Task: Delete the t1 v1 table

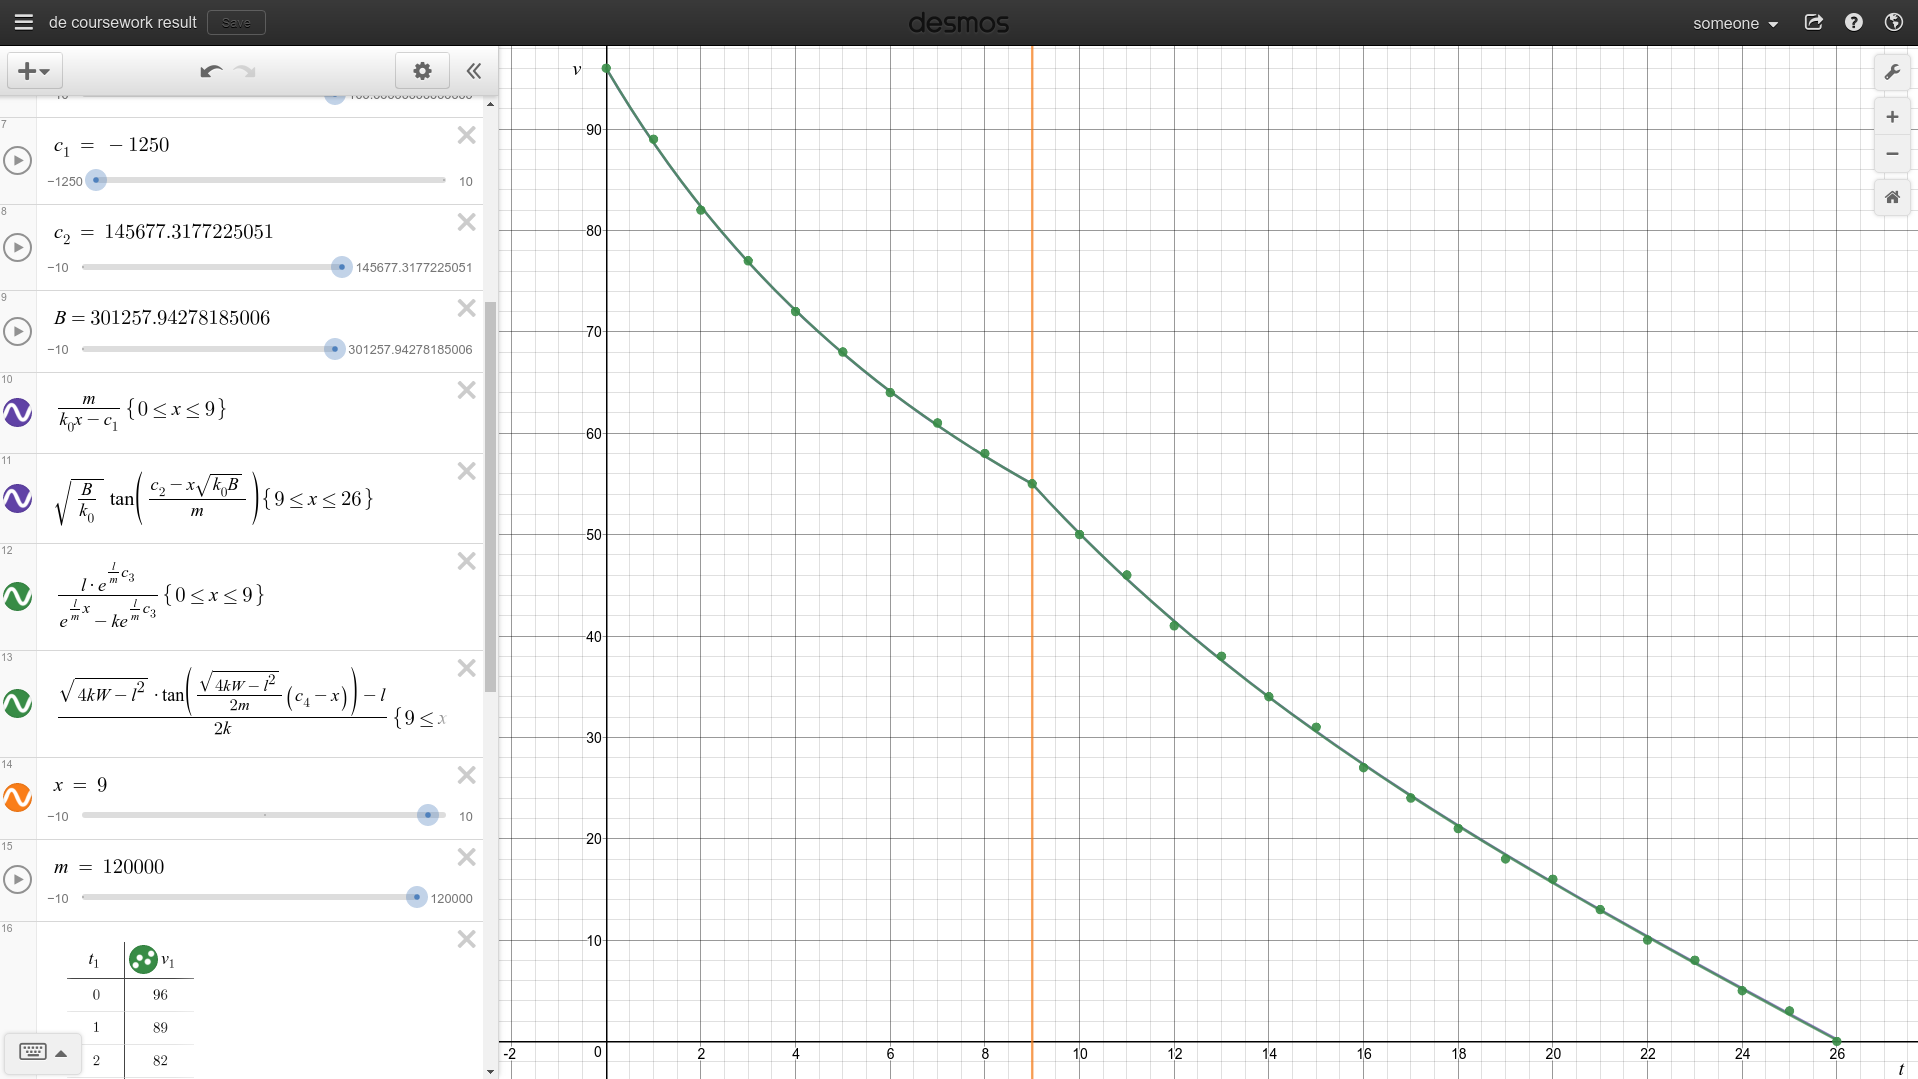Action: 466,939
